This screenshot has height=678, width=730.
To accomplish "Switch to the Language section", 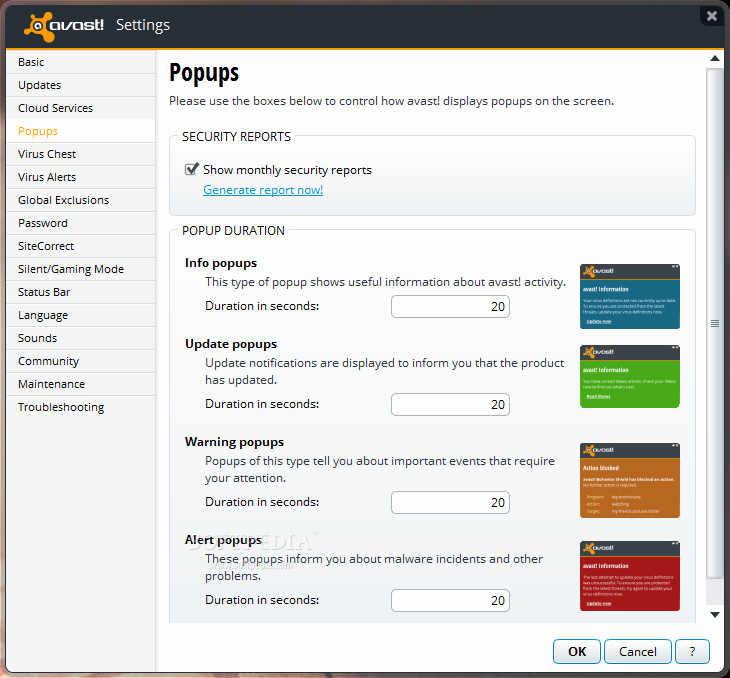I will [81, 315].
